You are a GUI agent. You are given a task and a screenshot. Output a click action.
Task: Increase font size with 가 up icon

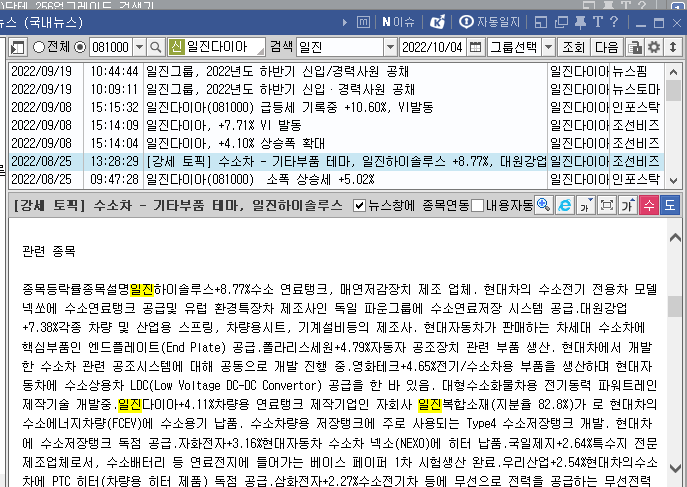pyautogui.click(x=628, y=205)
